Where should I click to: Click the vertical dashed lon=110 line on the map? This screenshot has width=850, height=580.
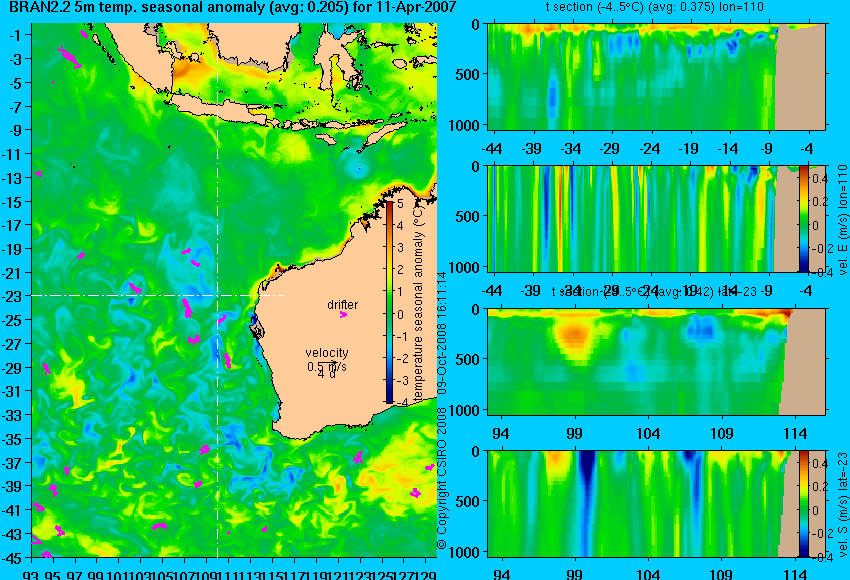coord(217,291)
